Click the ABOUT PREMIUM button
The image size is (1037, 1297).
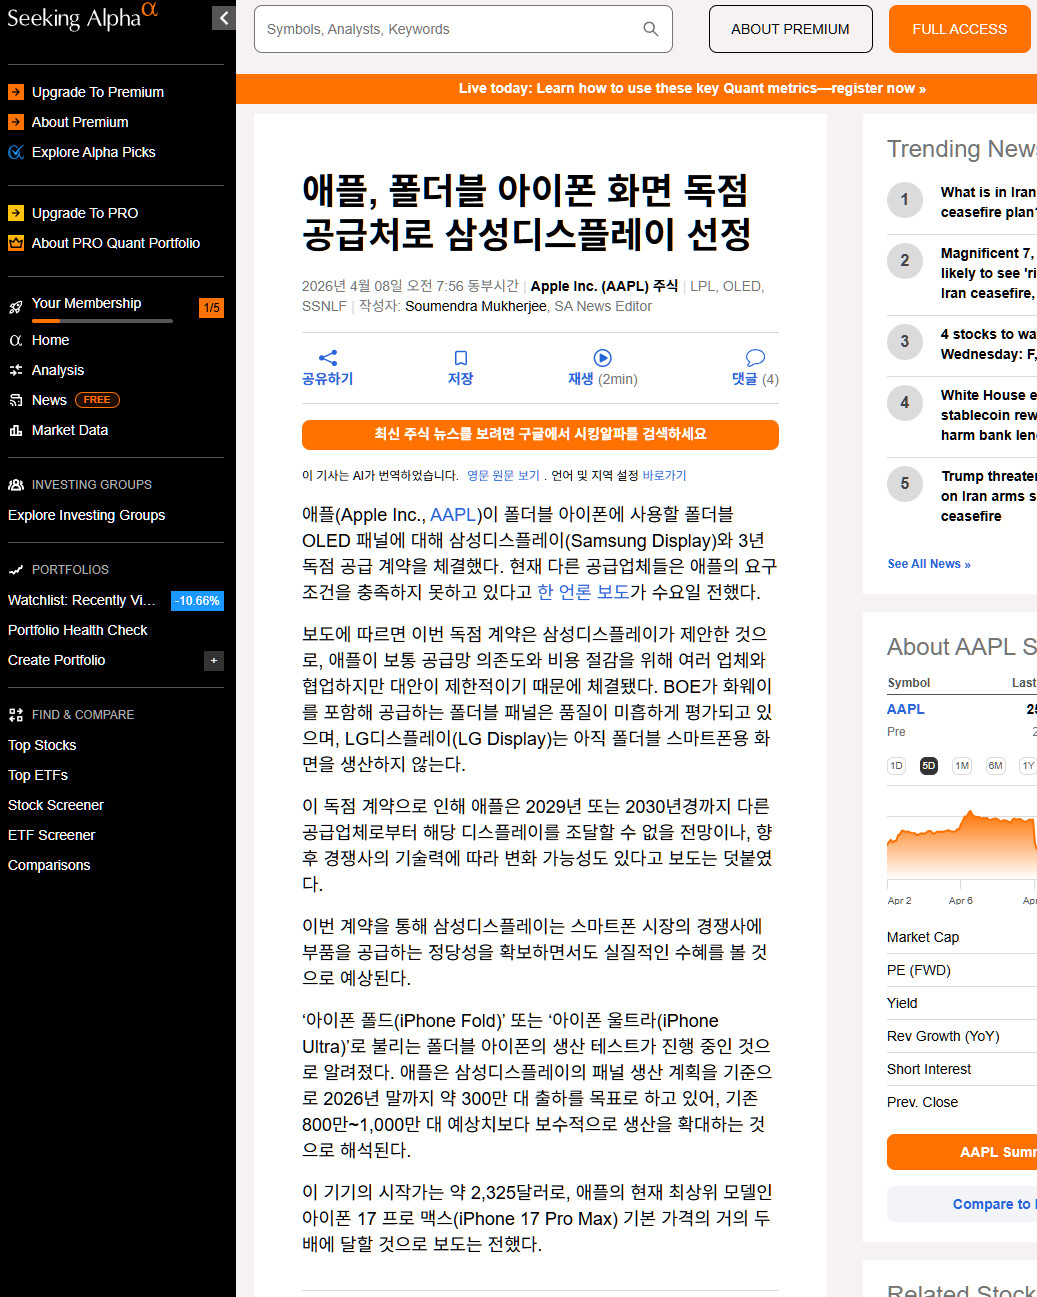click(790, 29)
